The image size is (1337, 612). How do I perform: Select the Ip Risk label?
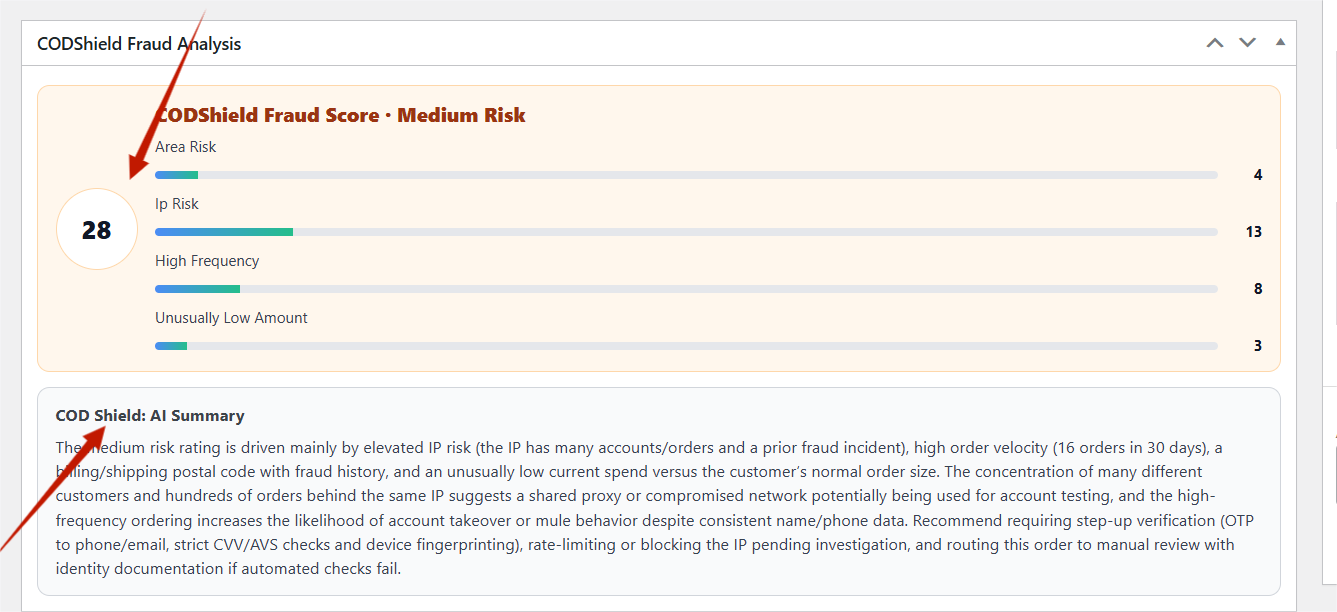coord(177,204)
